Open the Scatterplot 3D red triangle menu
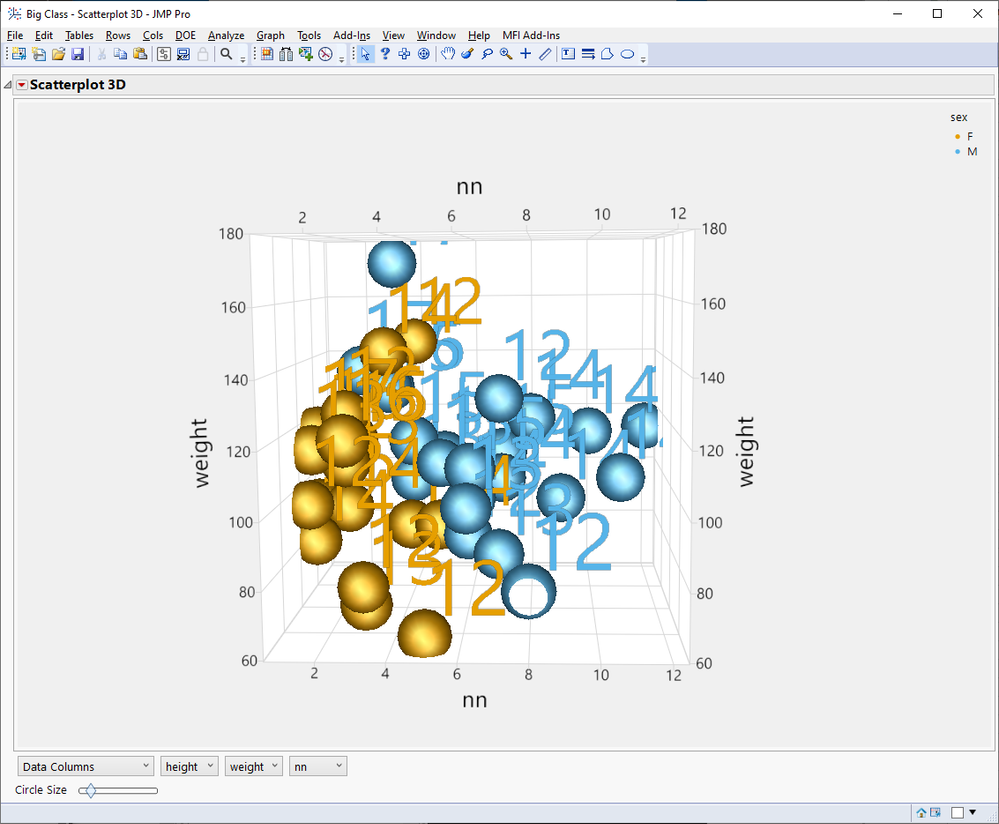 21,85
